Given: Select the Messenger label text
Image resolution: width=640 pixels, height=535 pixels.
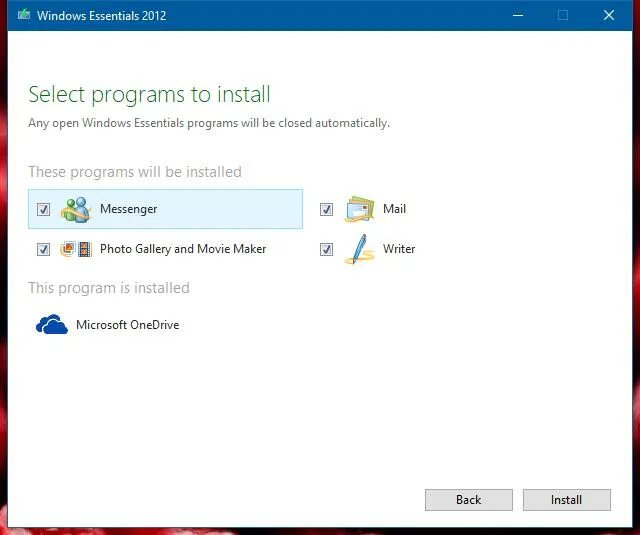Looking at the screenshot, I should click(129, 209).
